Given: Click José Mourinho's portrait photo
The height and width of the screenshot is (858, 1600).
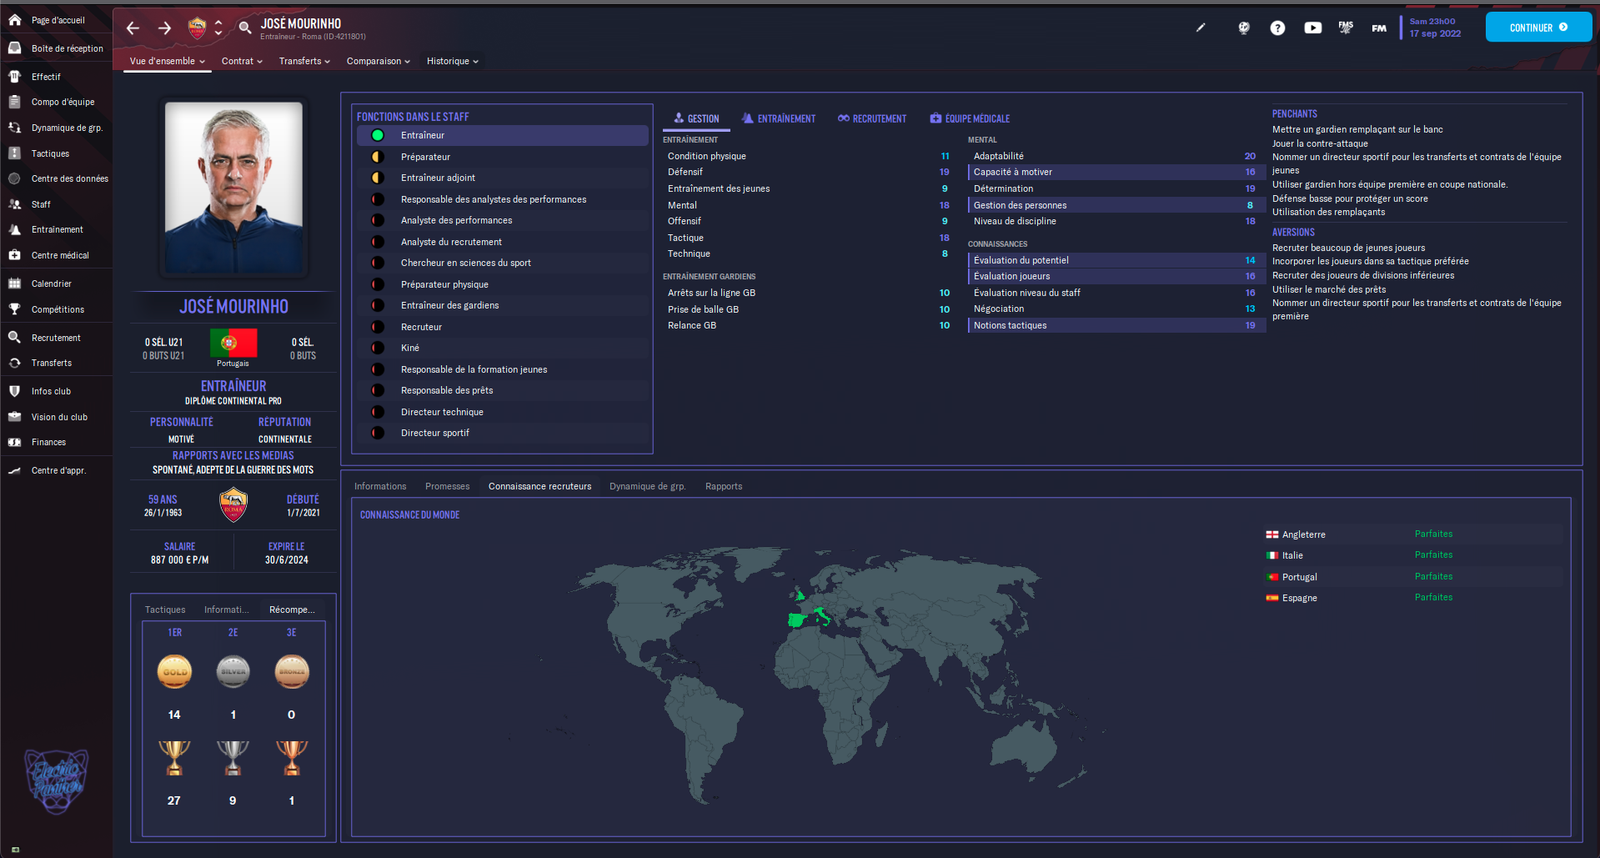Looking at the screenshot, I should (x=233, y=188).
